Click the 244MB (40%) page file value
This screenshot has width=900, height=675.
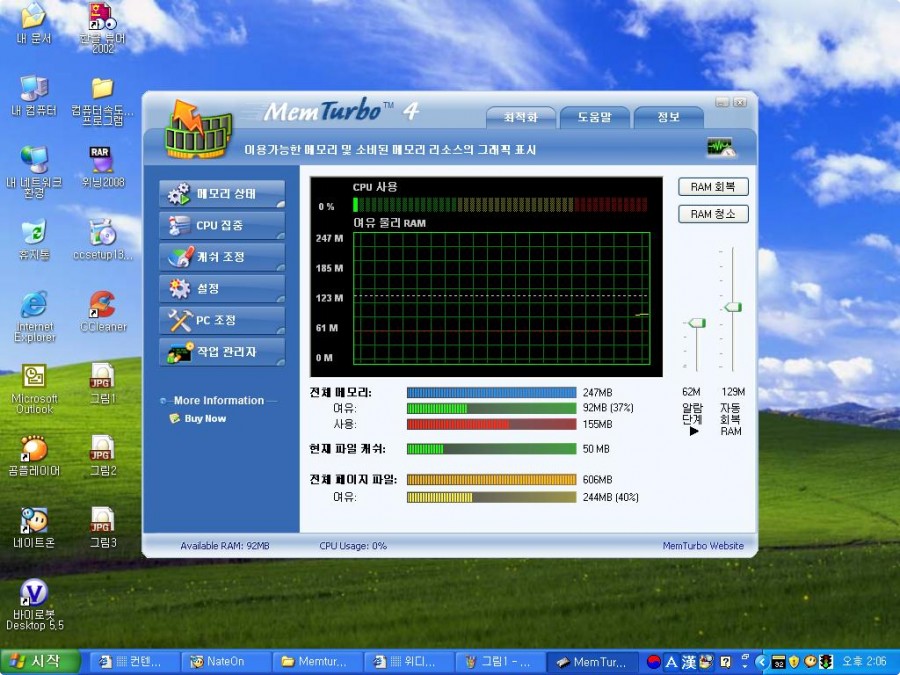coord(610,497)
